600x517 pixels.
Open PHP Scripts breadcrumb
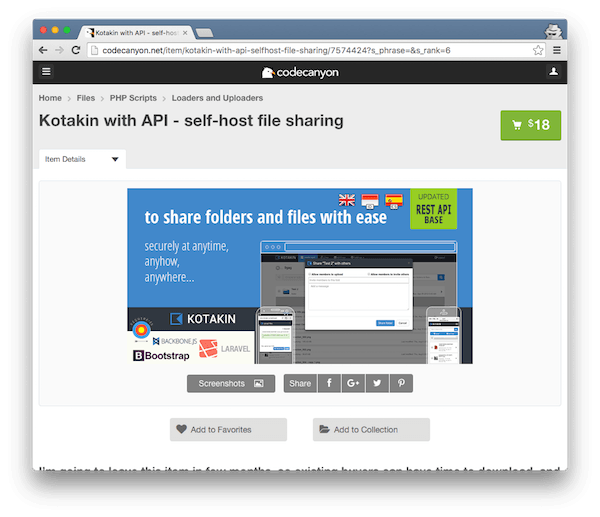coord(133,98)
